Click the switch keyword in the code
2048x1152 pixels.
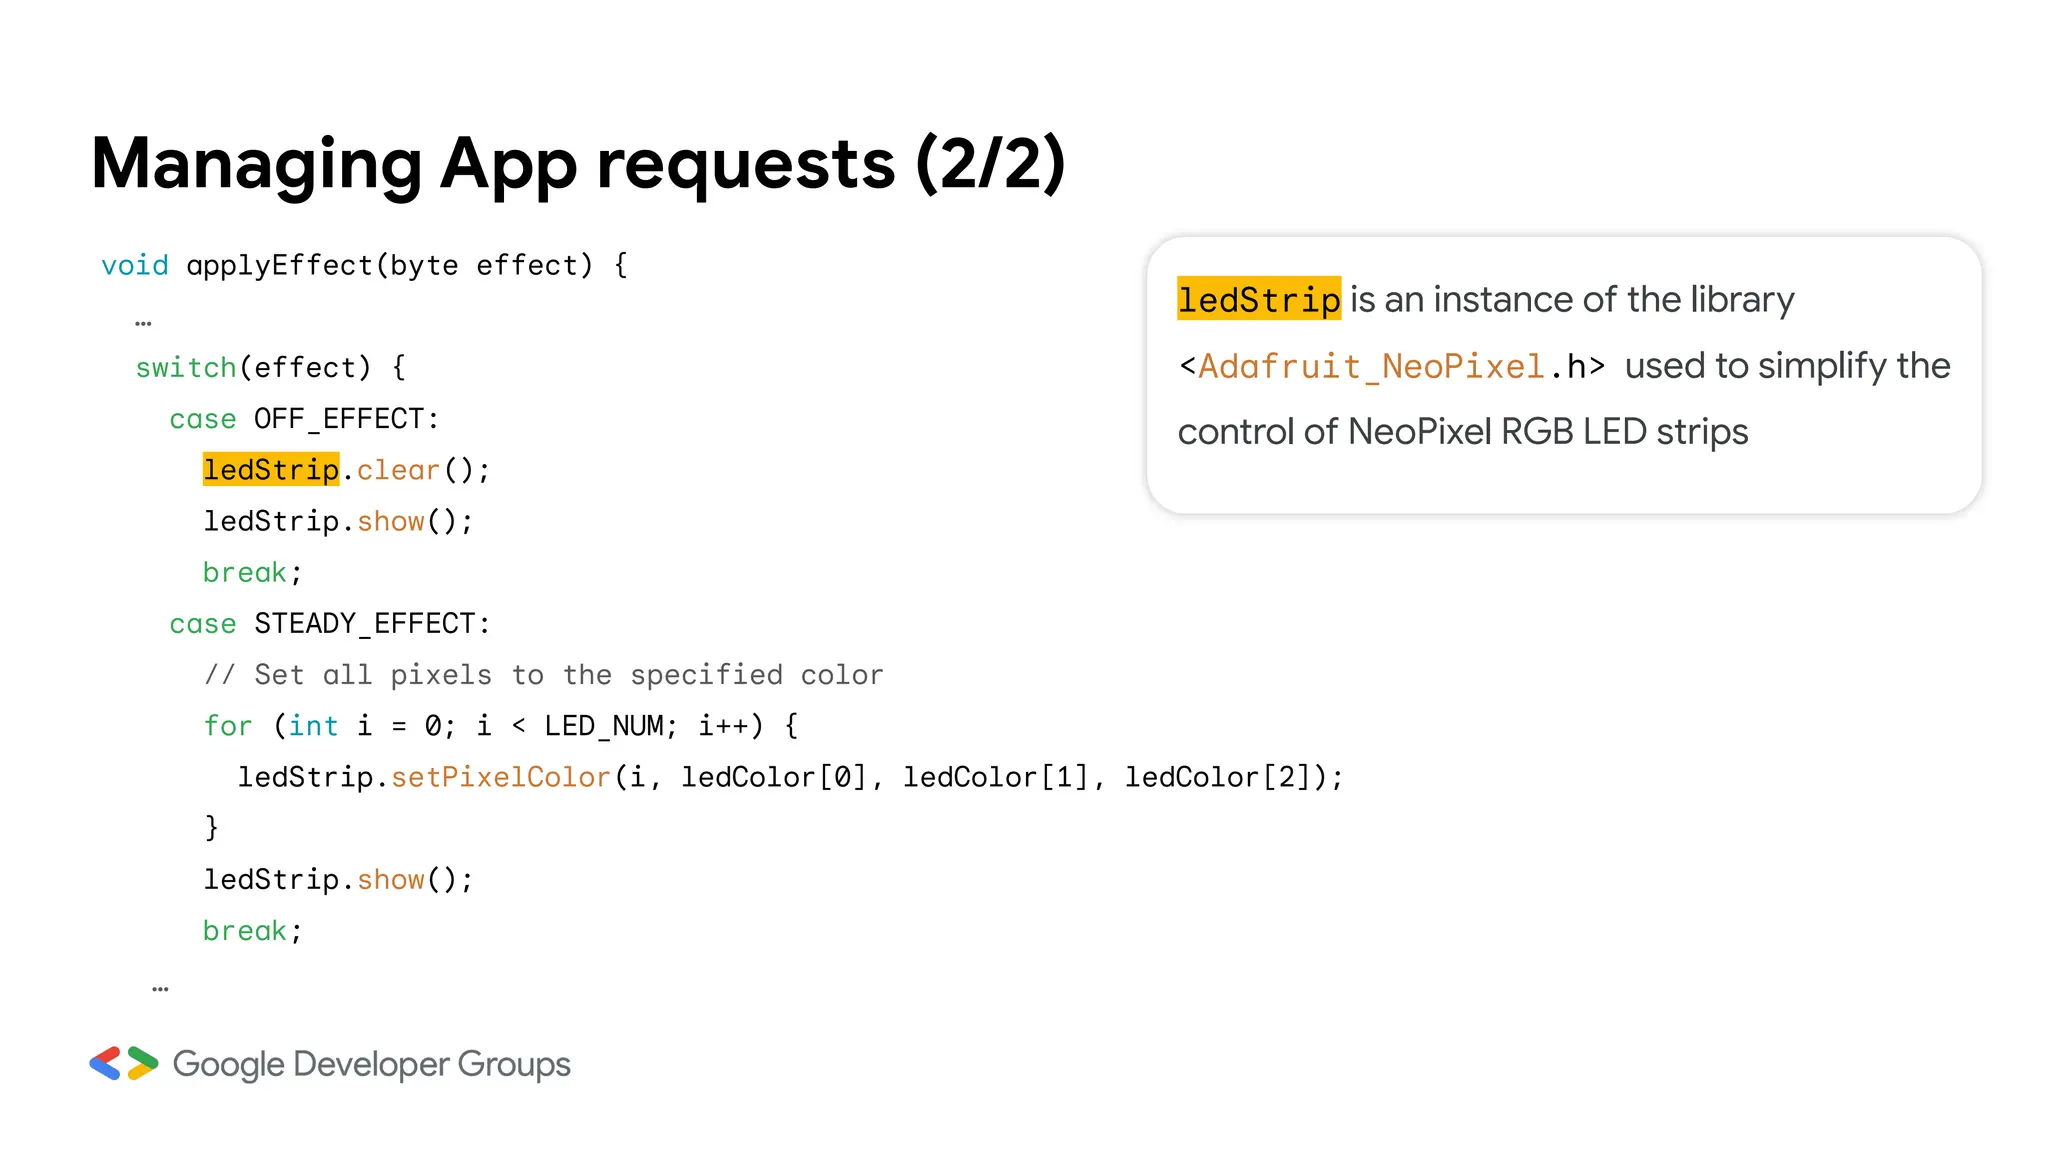click(x=186, y=368)
